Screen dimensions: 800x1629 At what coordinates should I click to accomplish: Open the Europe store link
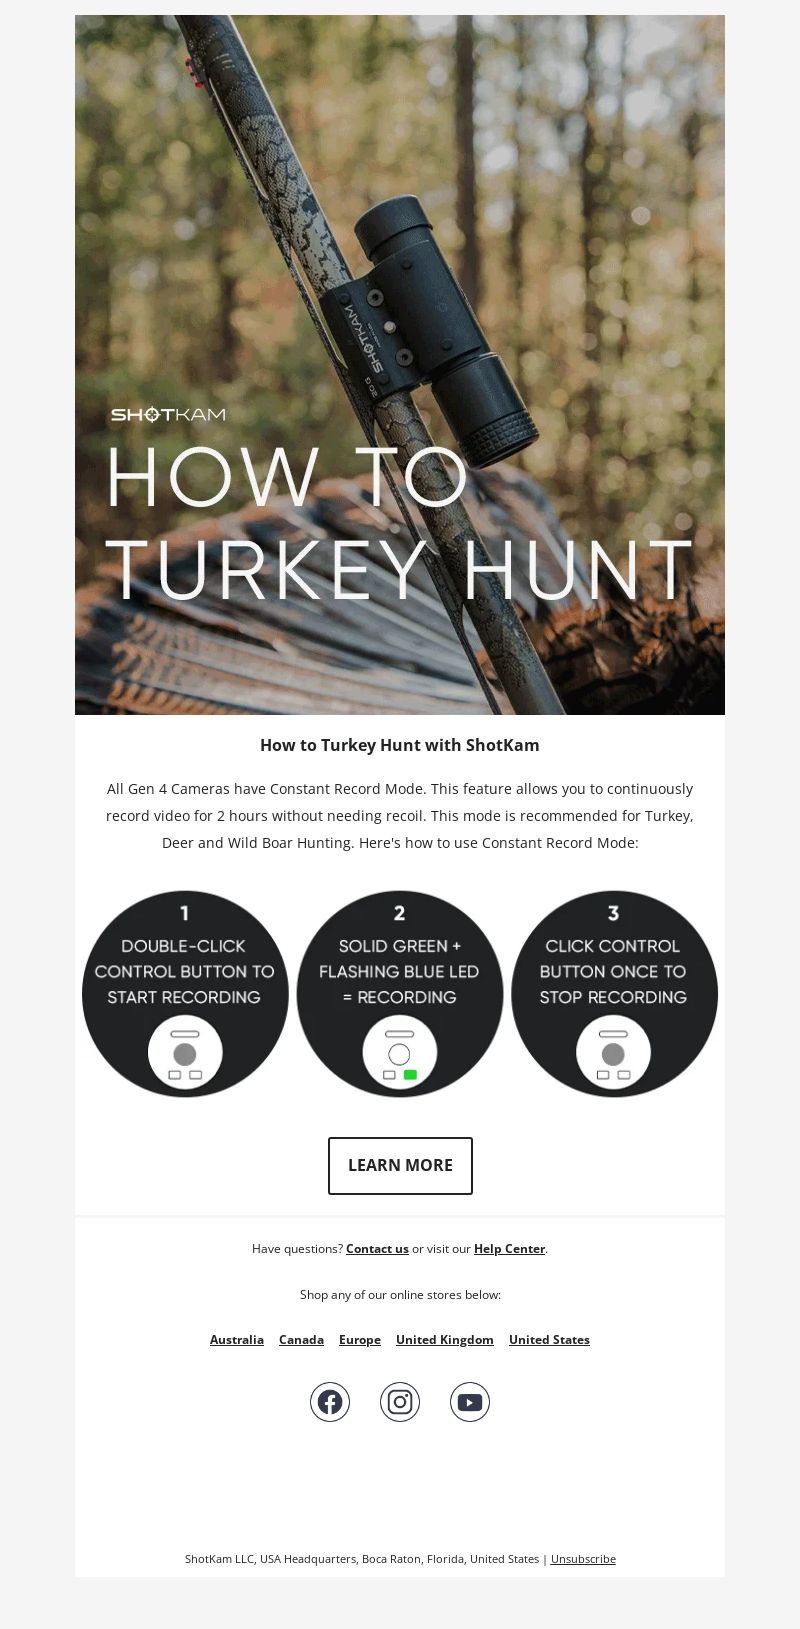click(x=360, y=1339)
